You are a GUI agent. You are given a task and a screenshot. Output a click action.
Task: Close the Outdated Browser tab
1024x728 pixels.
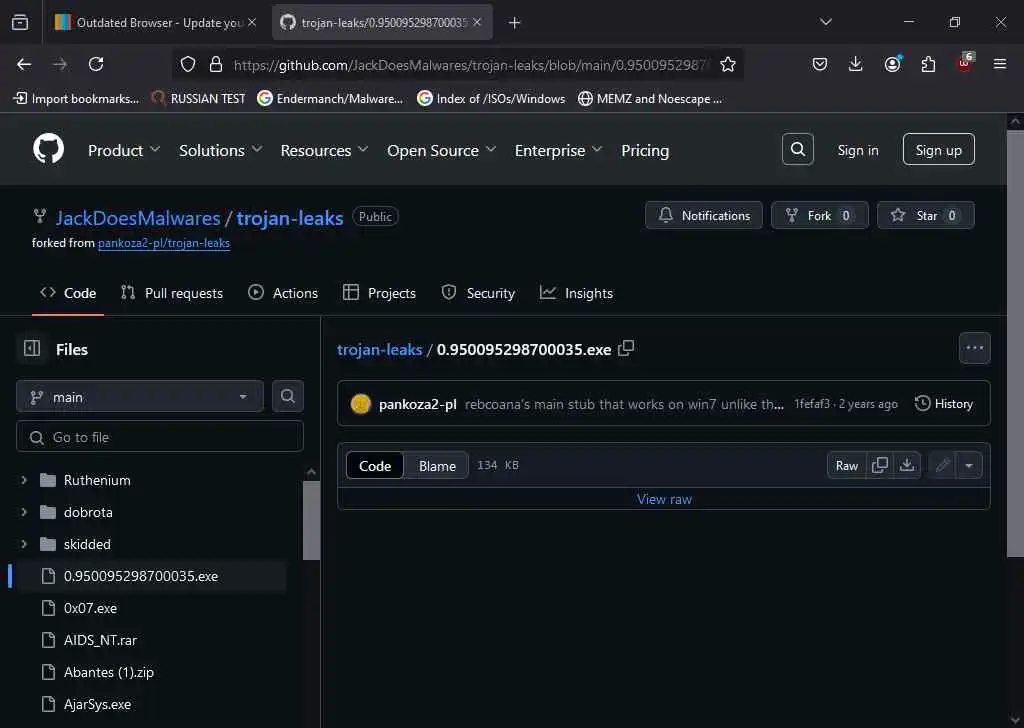[252, 22]
